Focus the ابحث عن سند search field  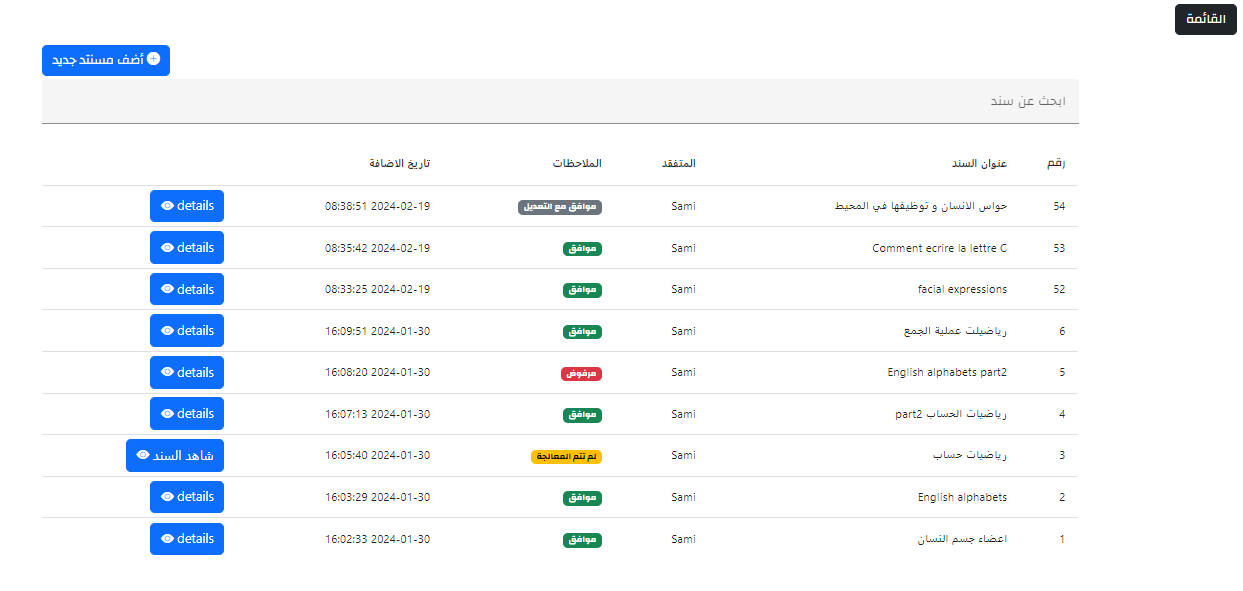tap(560, 102)
